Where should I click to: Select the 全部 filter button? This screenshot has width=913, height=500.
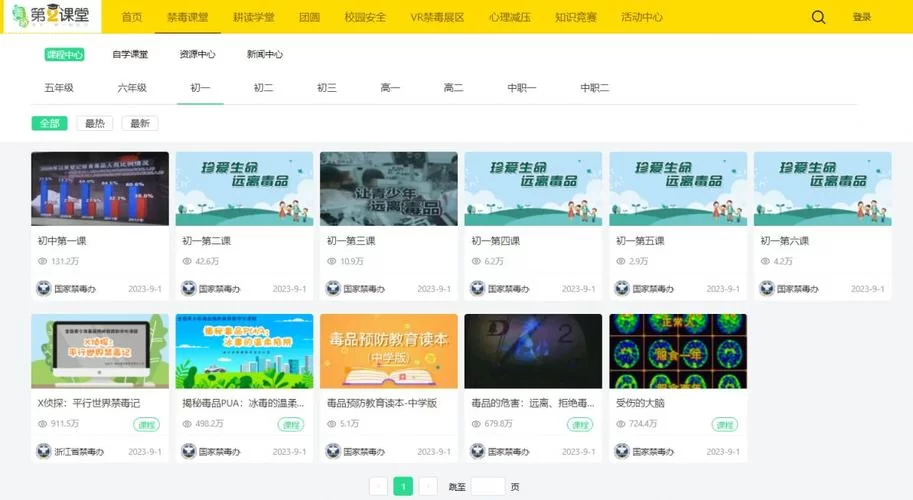pyautogui.click(x=49, y=123)
